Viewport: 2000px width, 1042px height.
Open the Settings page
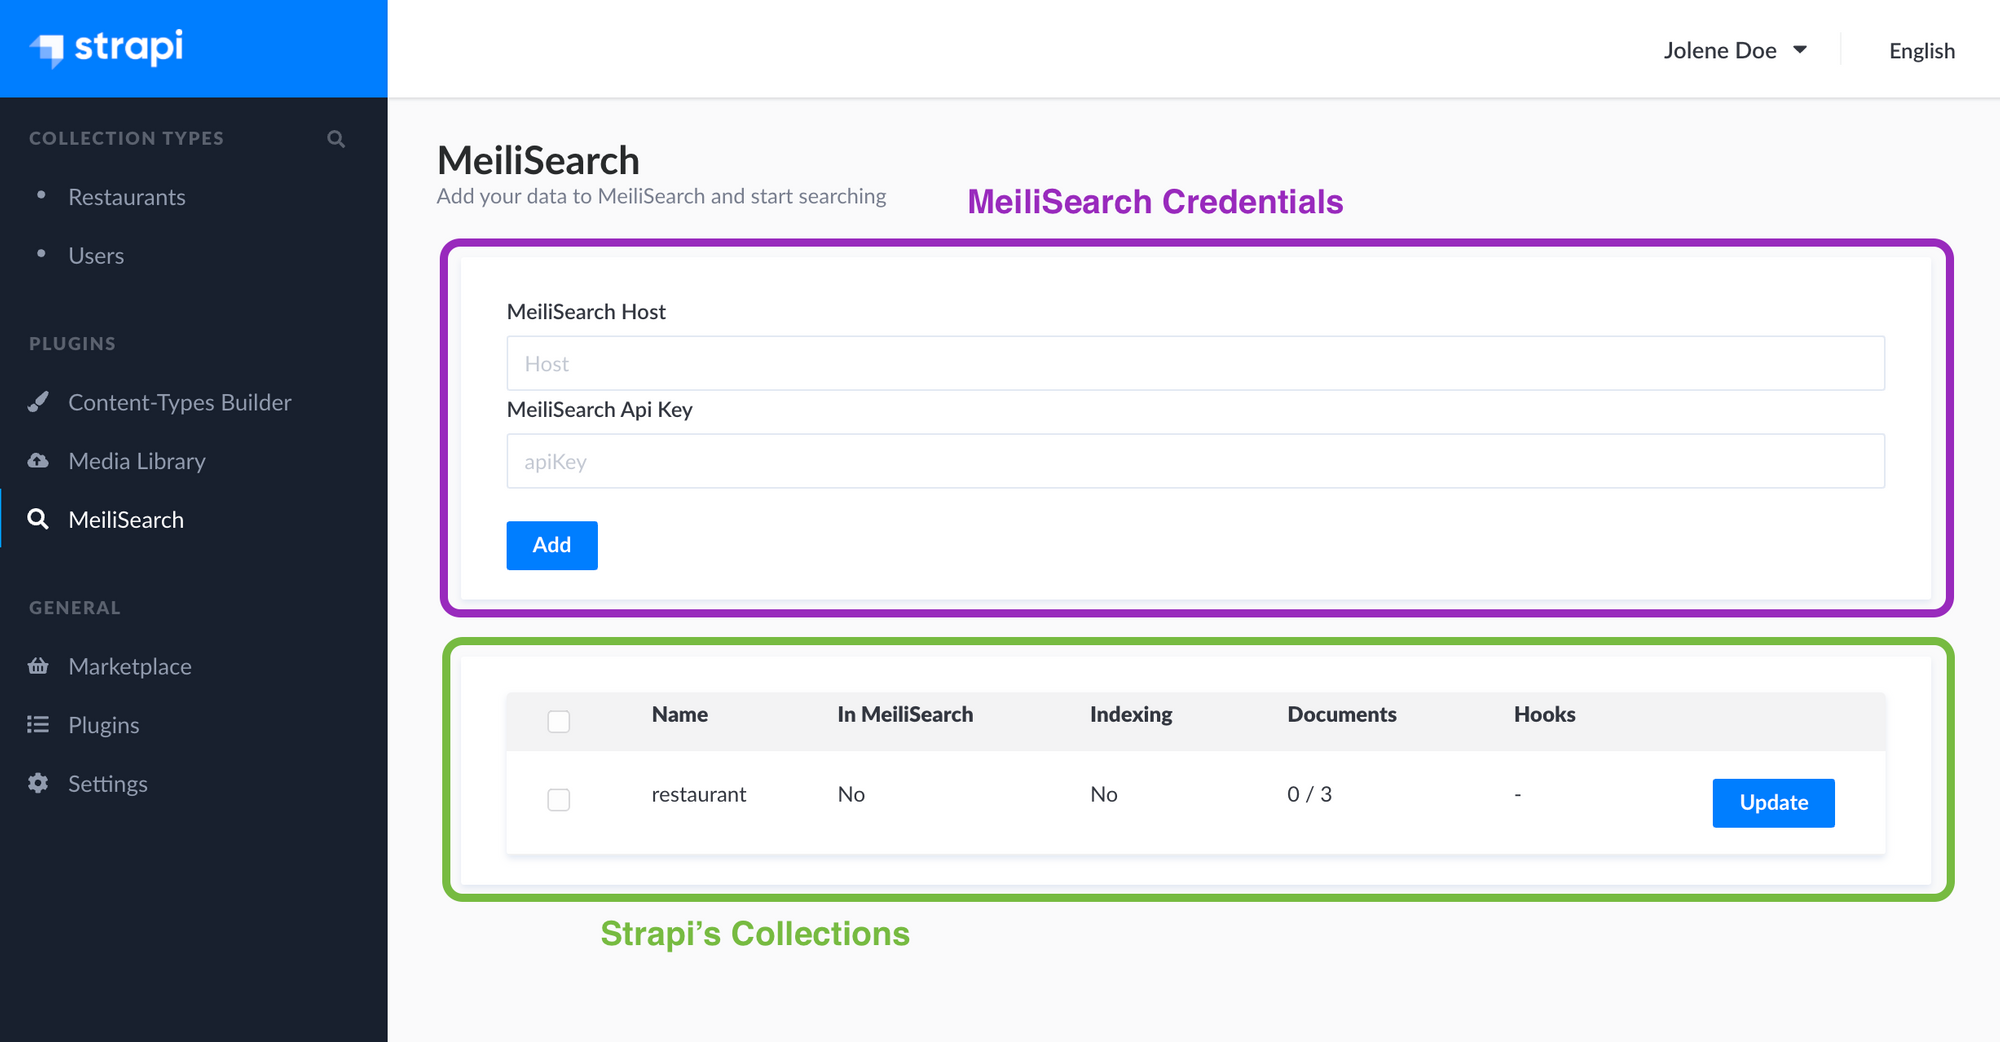(x=108, y=784)
